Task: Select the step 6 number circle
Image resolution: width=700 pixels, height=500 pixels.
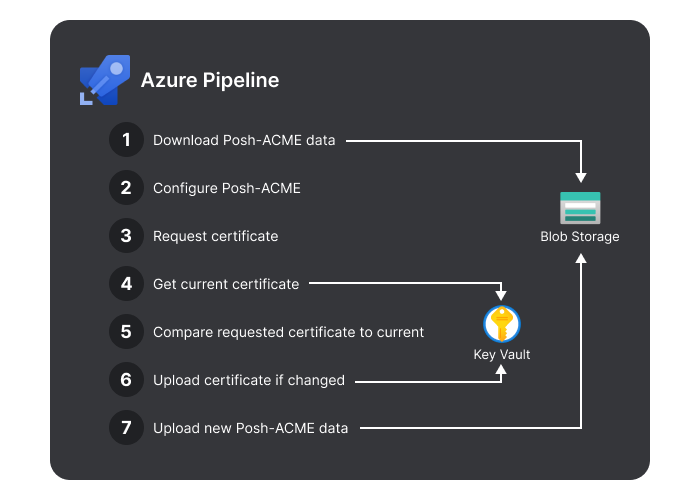Action: (x=126, y=380)
